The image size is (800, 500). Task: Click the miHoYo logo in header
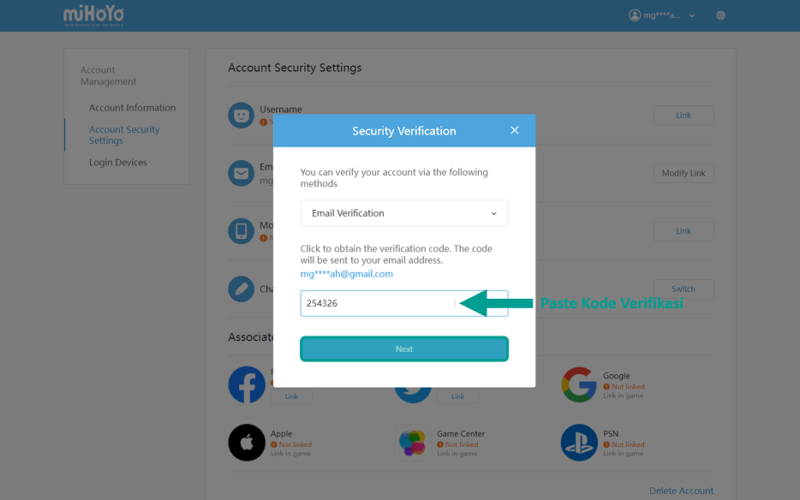(x=94, y=16)
